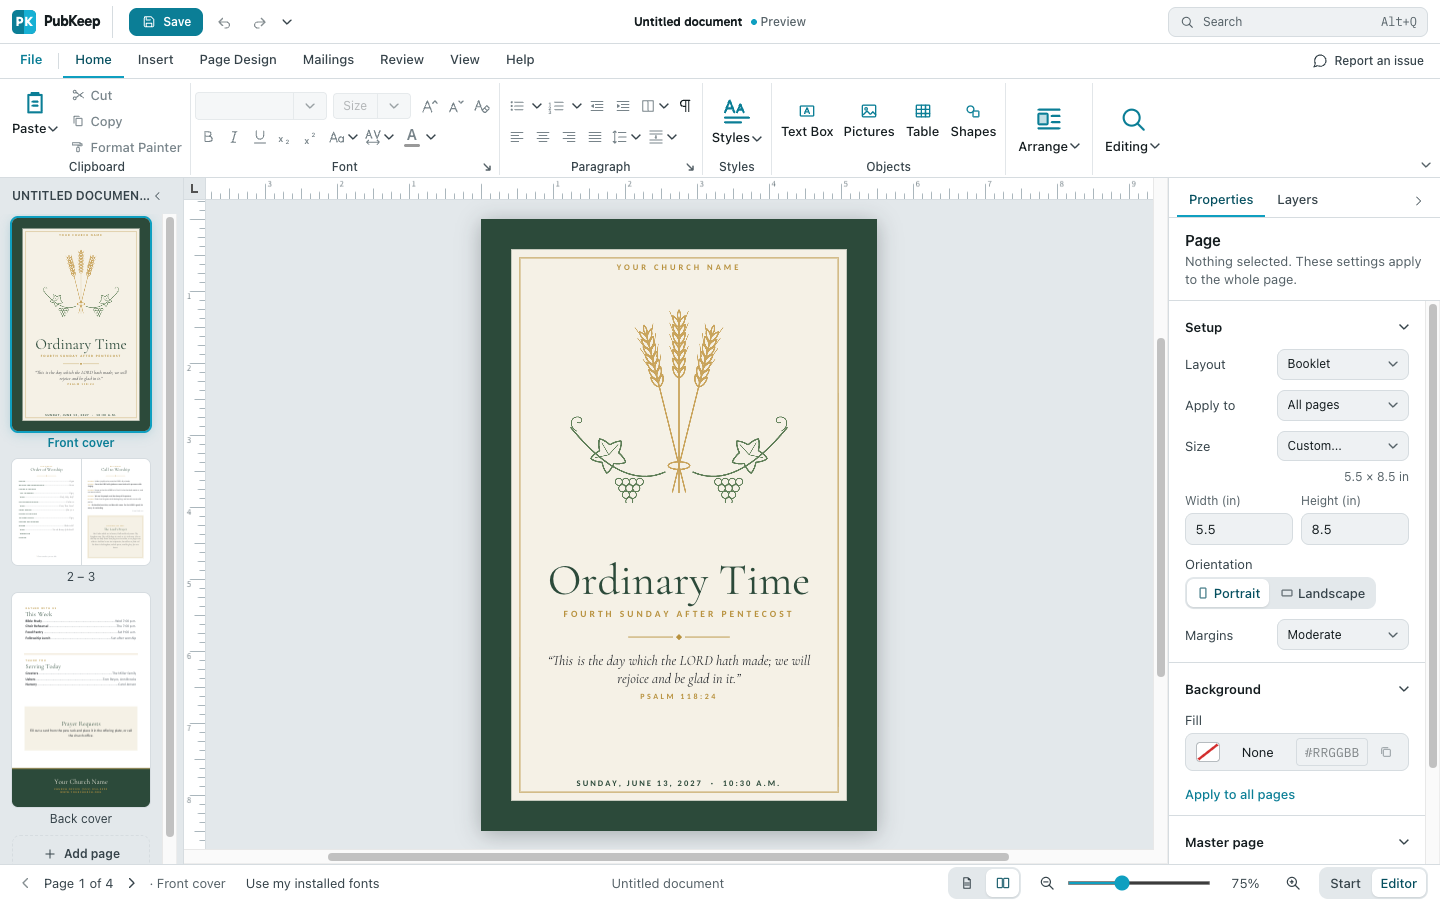Switch to the Layers panel tab

tap(1297, 200)
